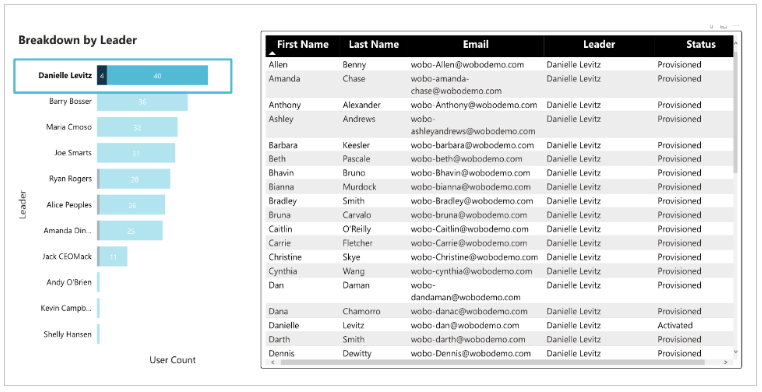Sort by the First Name column header
The height and width of the screenshot is (392, 762).
(x=303, y=44)
